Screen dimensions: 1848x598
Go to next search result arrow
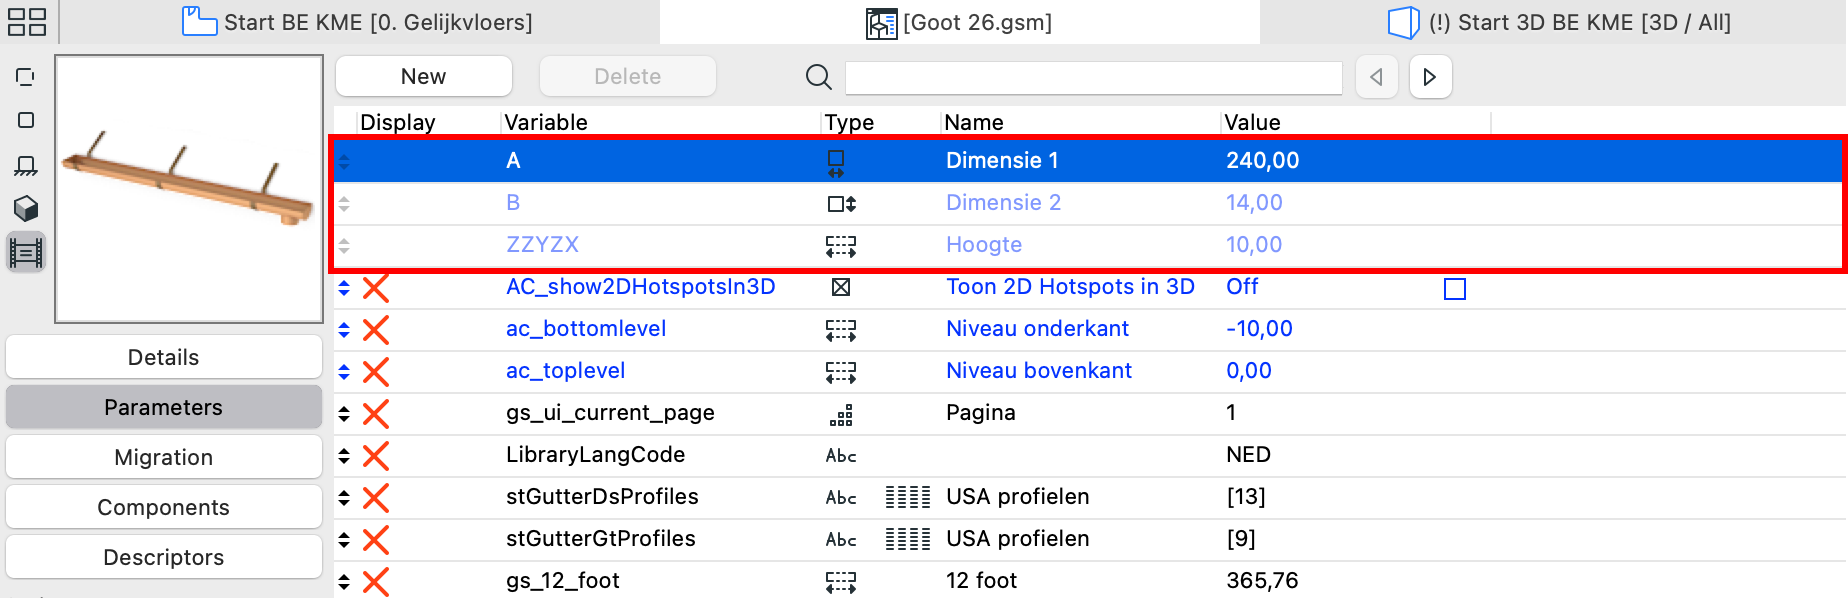click(x=1430, y=77)
